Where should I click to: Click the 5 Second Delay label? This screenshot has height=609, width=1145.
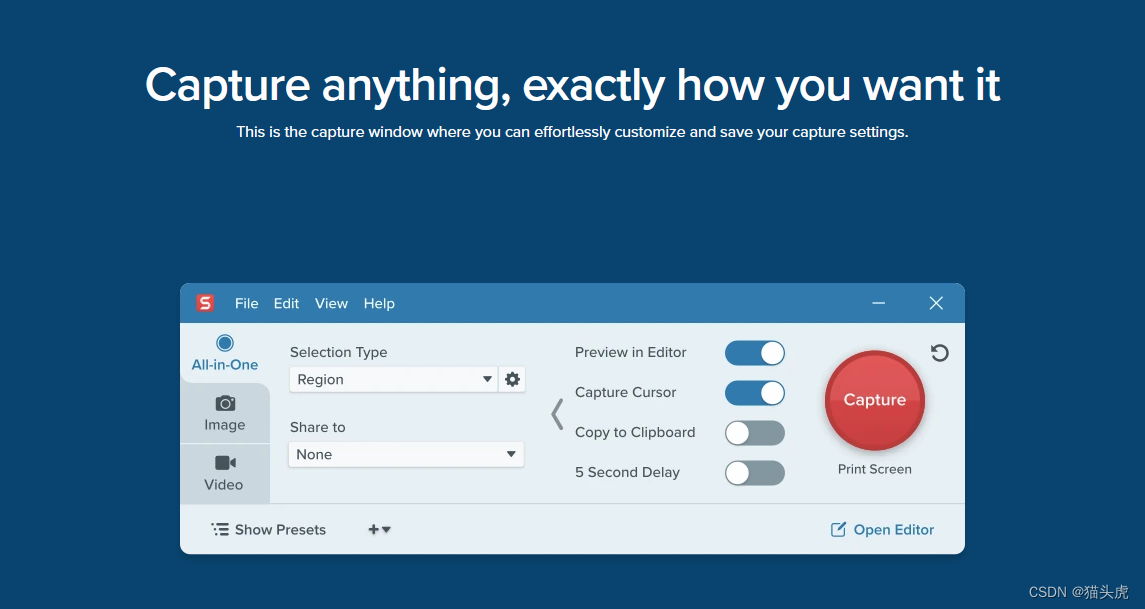click(x=627, y=472)
